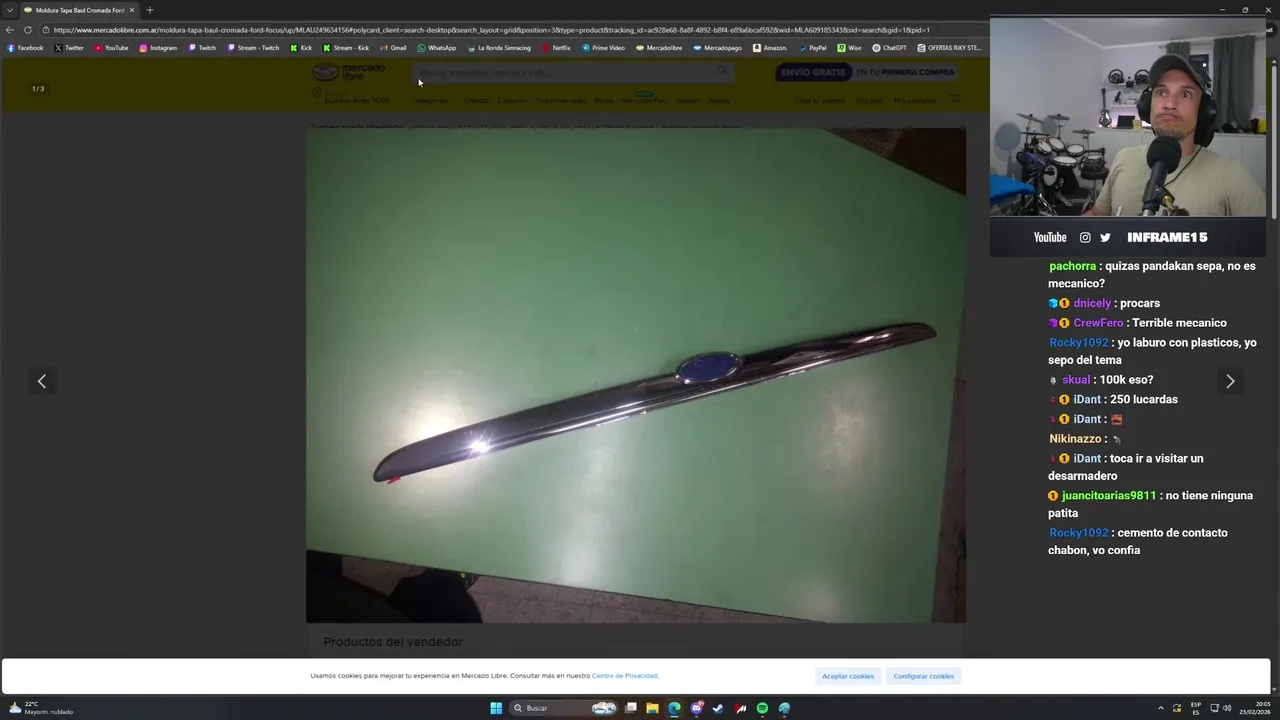Click username CrewFero in chat

[x=1098, y=323]
